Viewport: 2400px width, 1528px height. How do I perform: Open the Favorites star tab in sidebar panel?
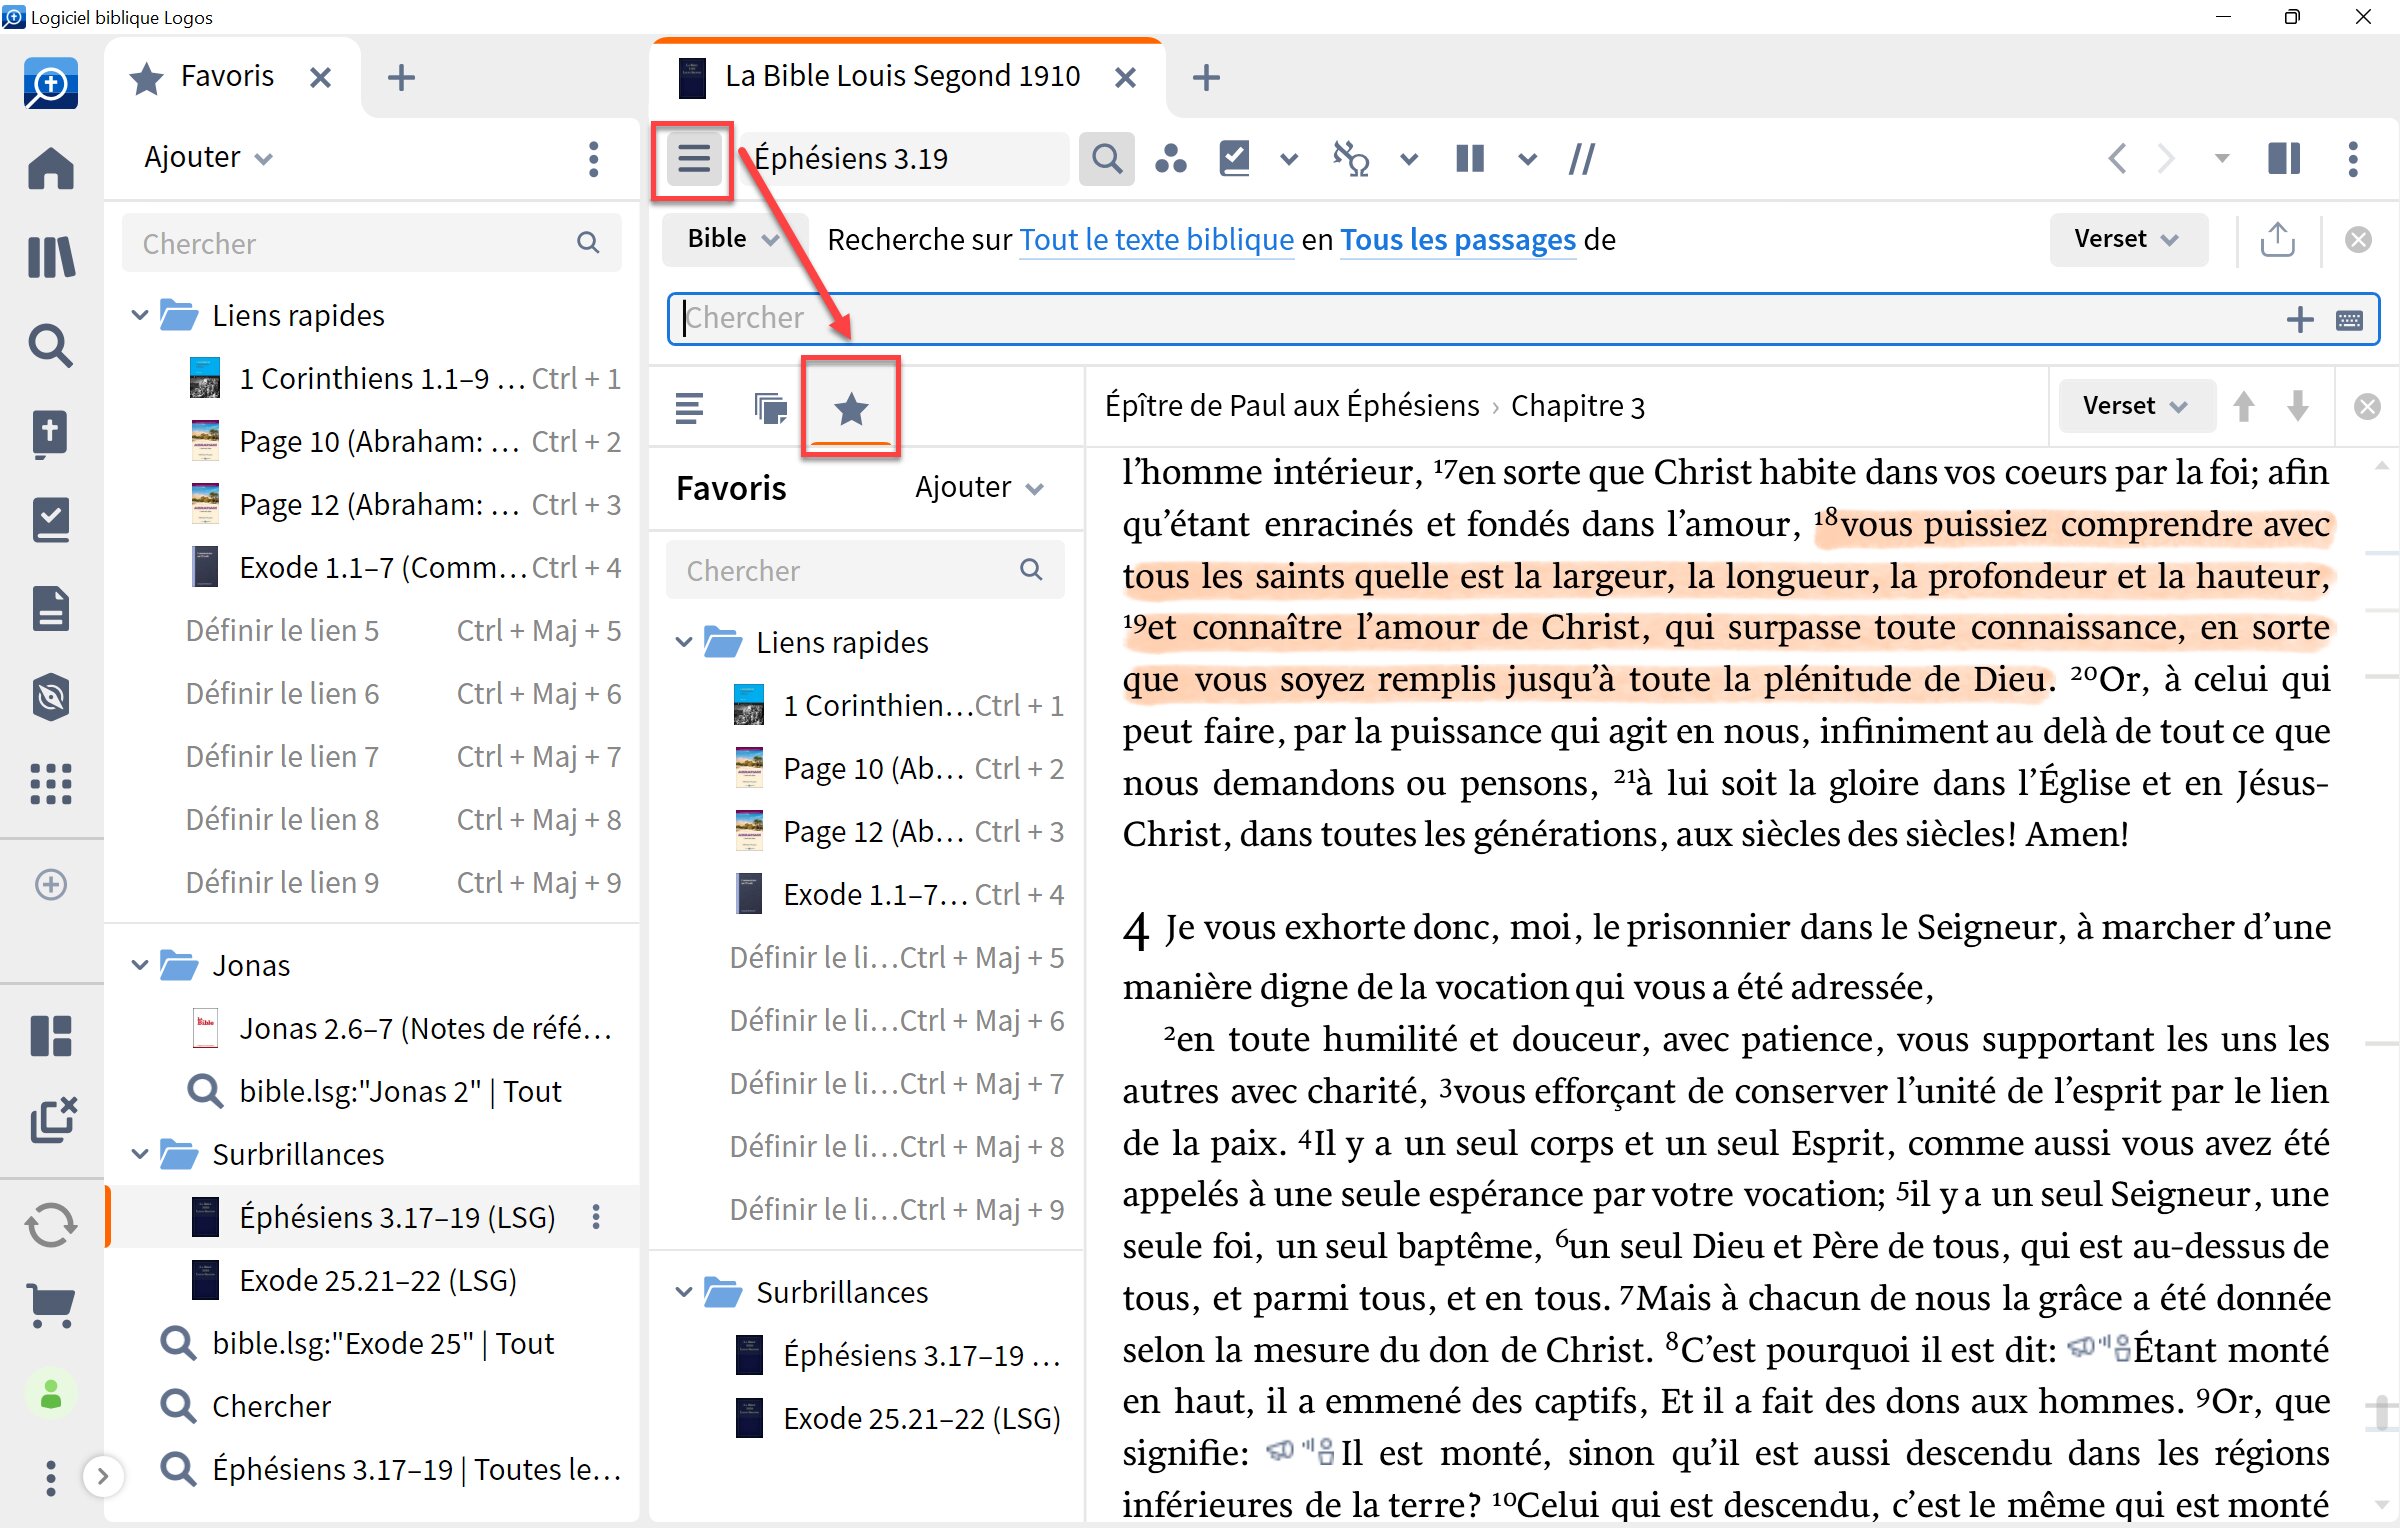[851, 408]
